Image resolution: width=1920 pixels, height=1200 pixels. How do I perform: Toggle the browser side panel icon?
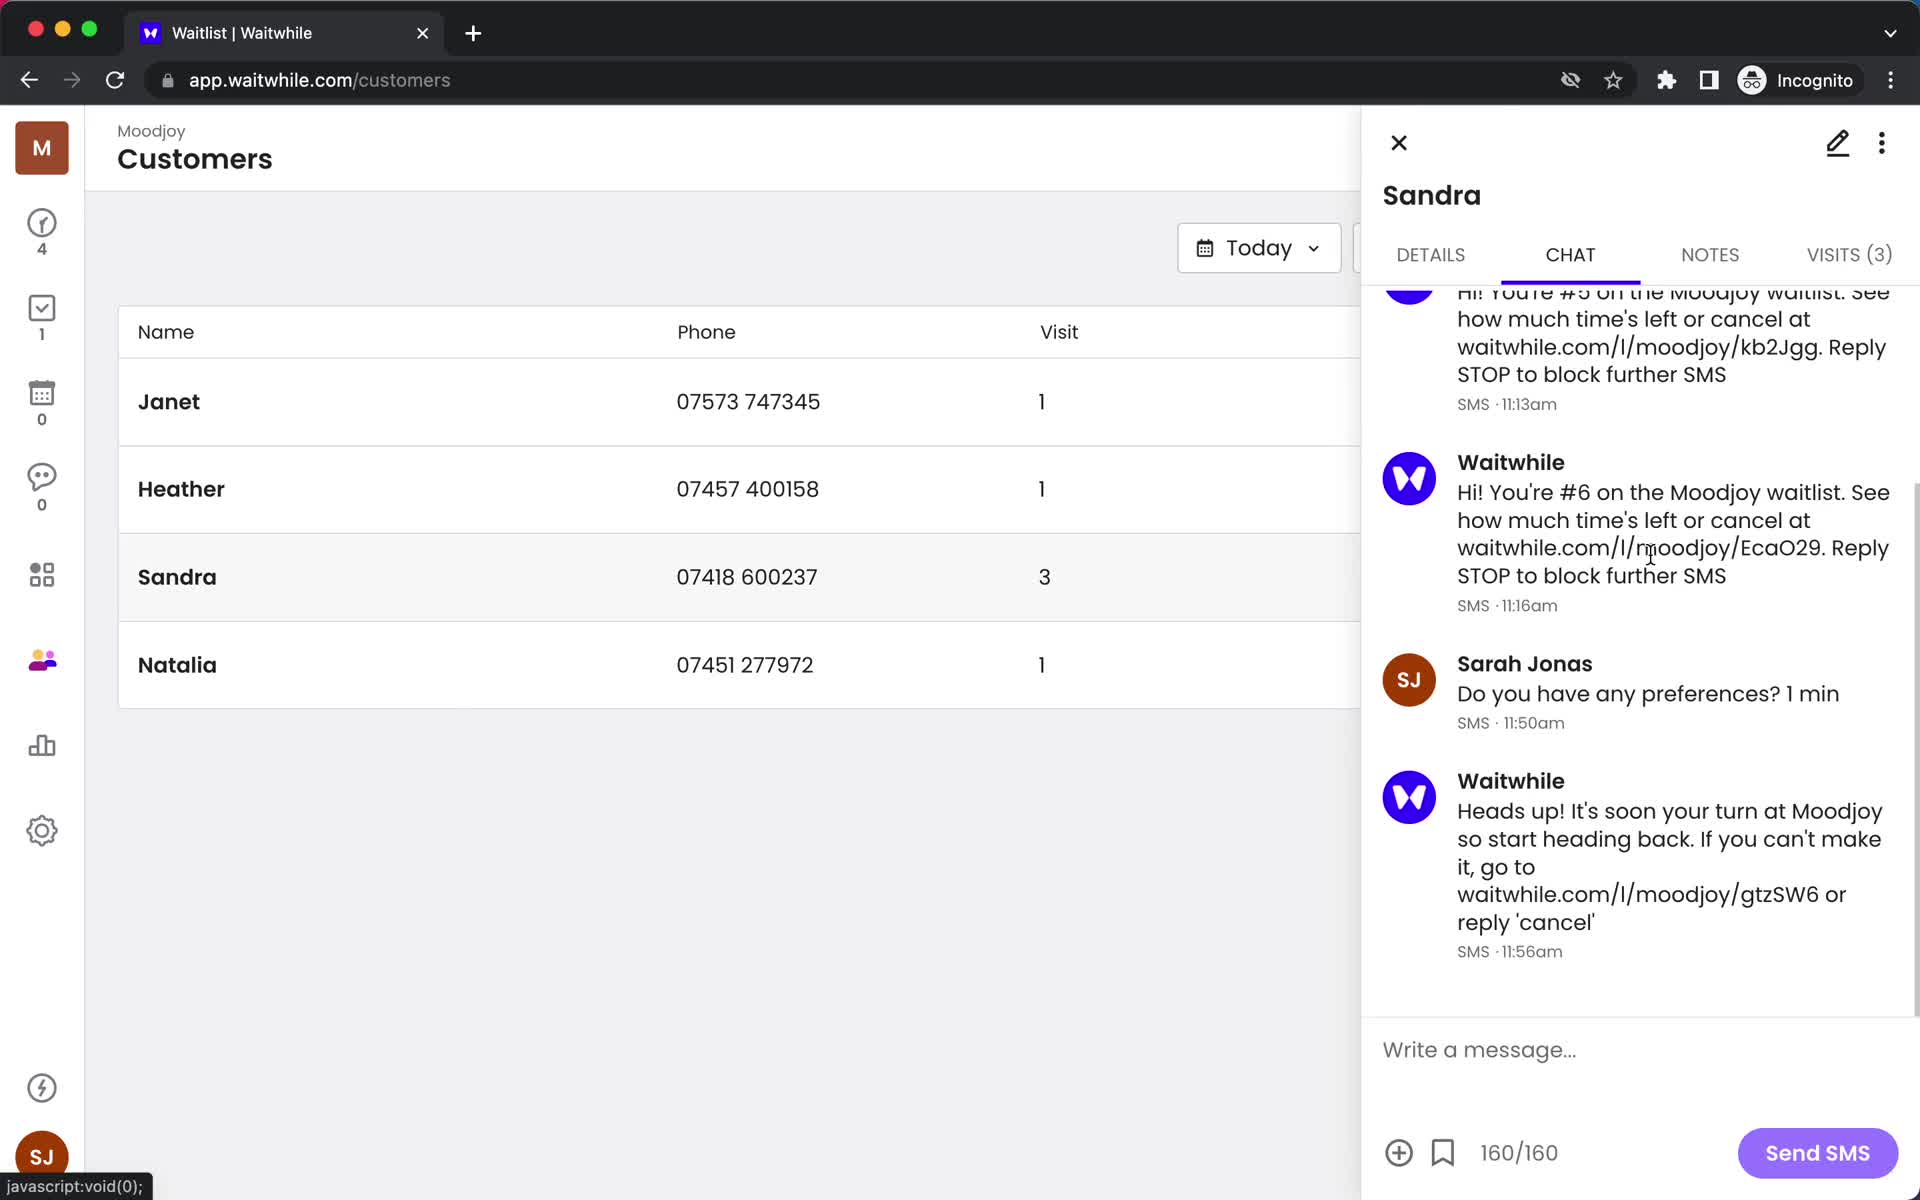coord(1709,80)
